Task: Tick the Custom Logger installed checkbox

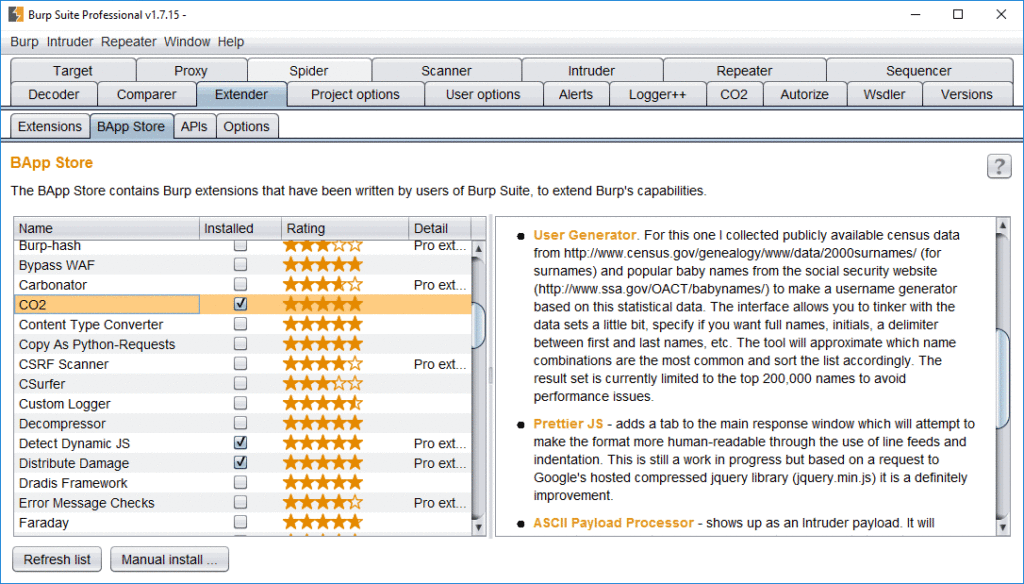Action: (240, 403)
